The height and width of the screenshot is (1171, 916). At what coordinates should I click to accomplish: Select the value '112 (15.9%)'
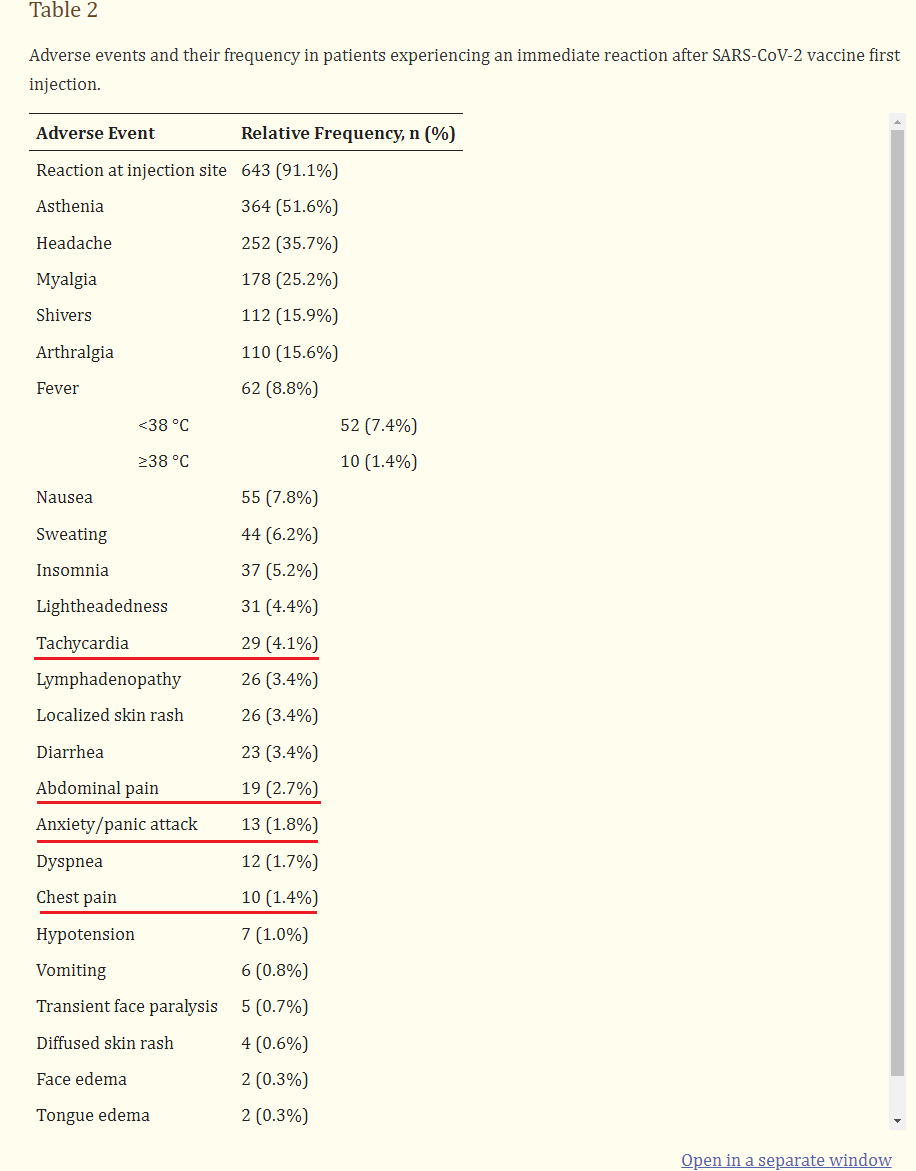pos(290,315)
